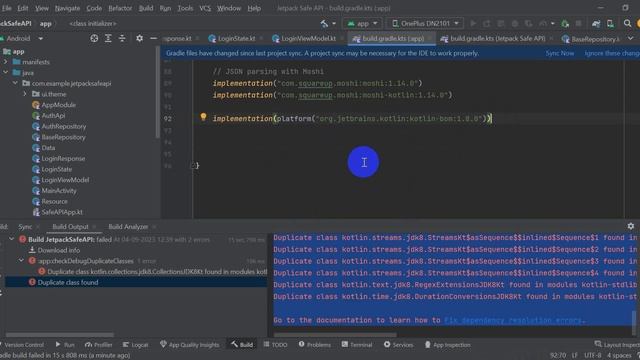Click the Expand All icon in Project panel

click(108, 38)
